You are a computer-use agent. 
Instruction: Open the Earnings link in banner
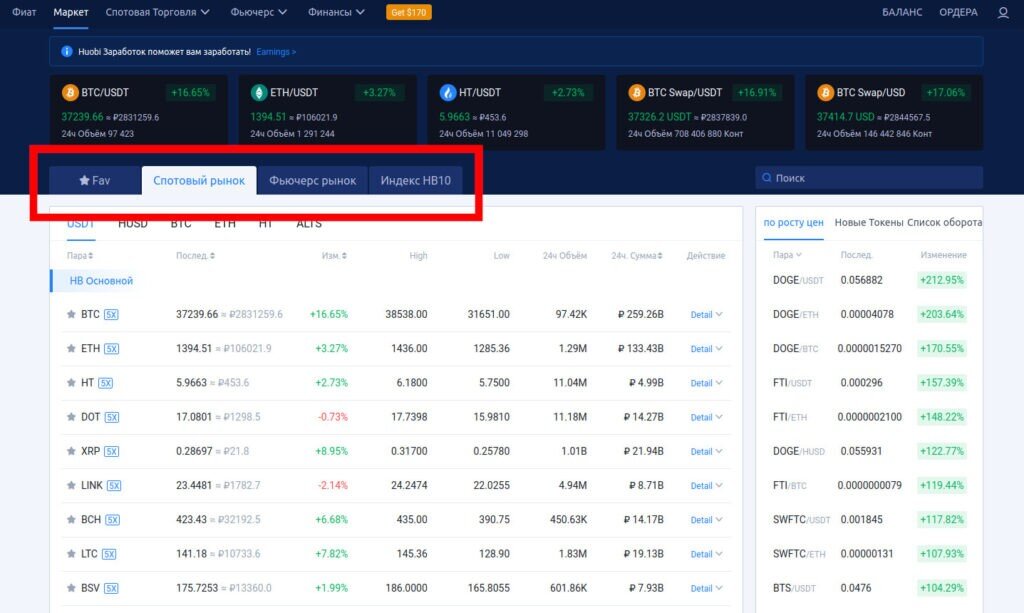(x=276, y=51)
